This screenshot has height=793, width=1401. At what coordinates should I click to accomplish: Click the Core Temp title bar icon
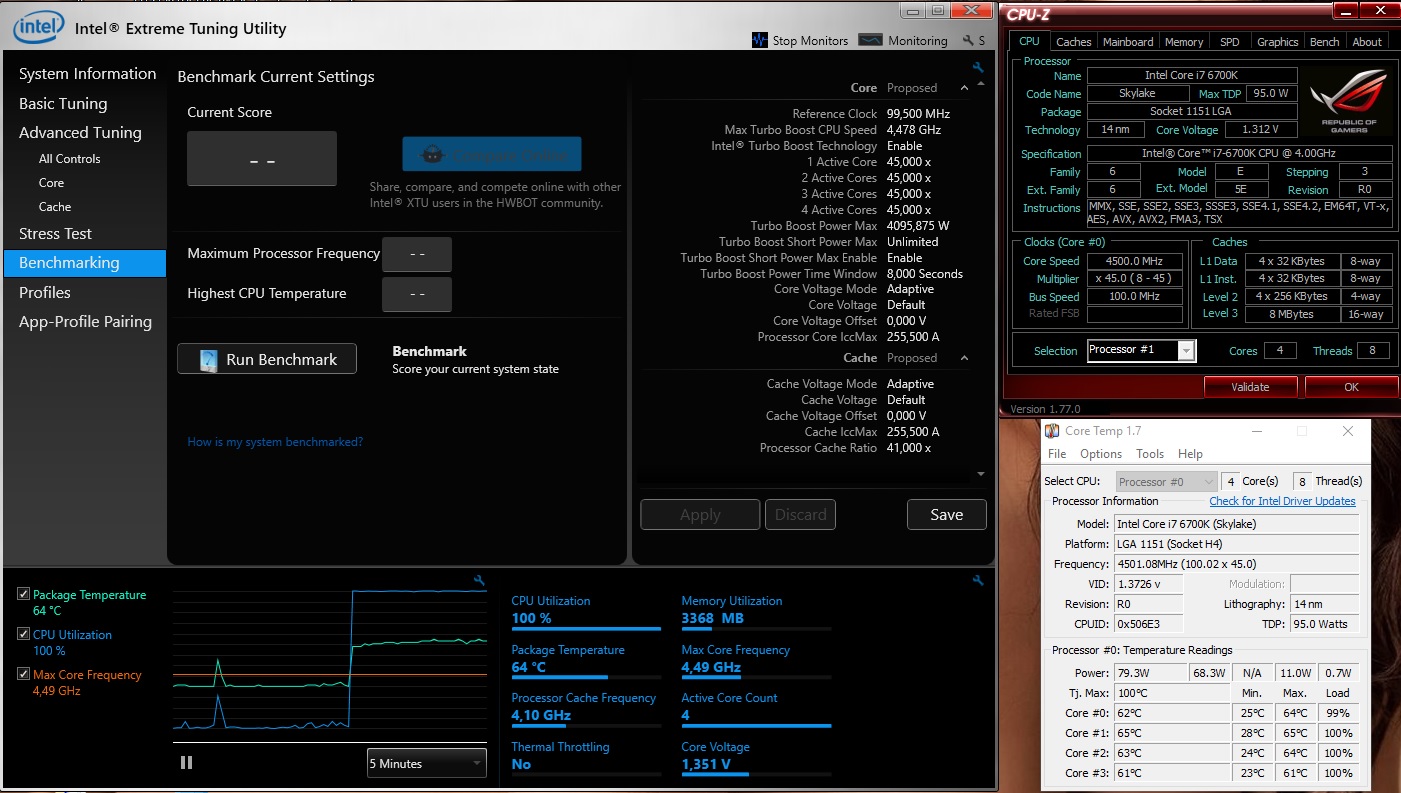click(1052, 431)
